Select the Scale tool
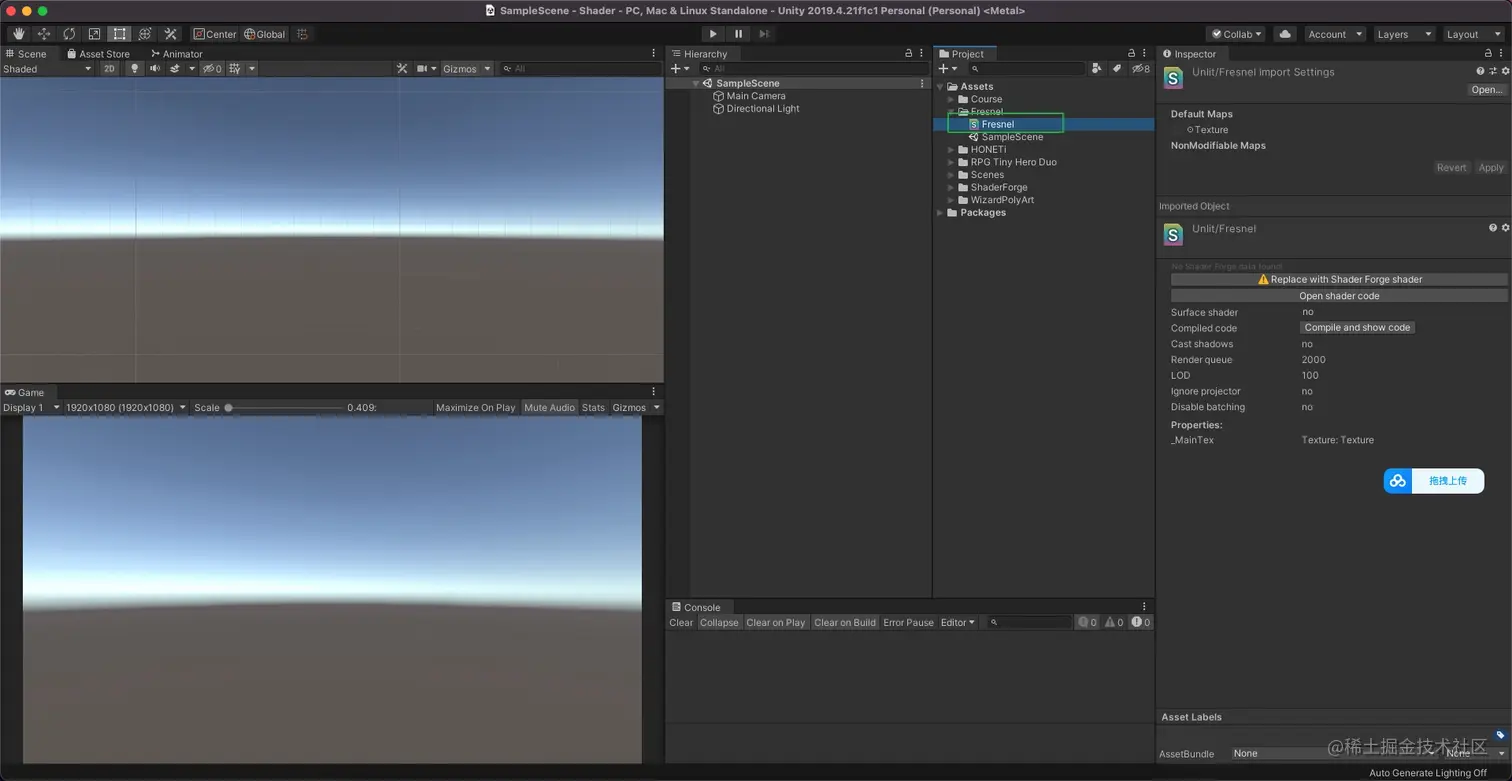 pyautogui.click(x=94, y=34)
